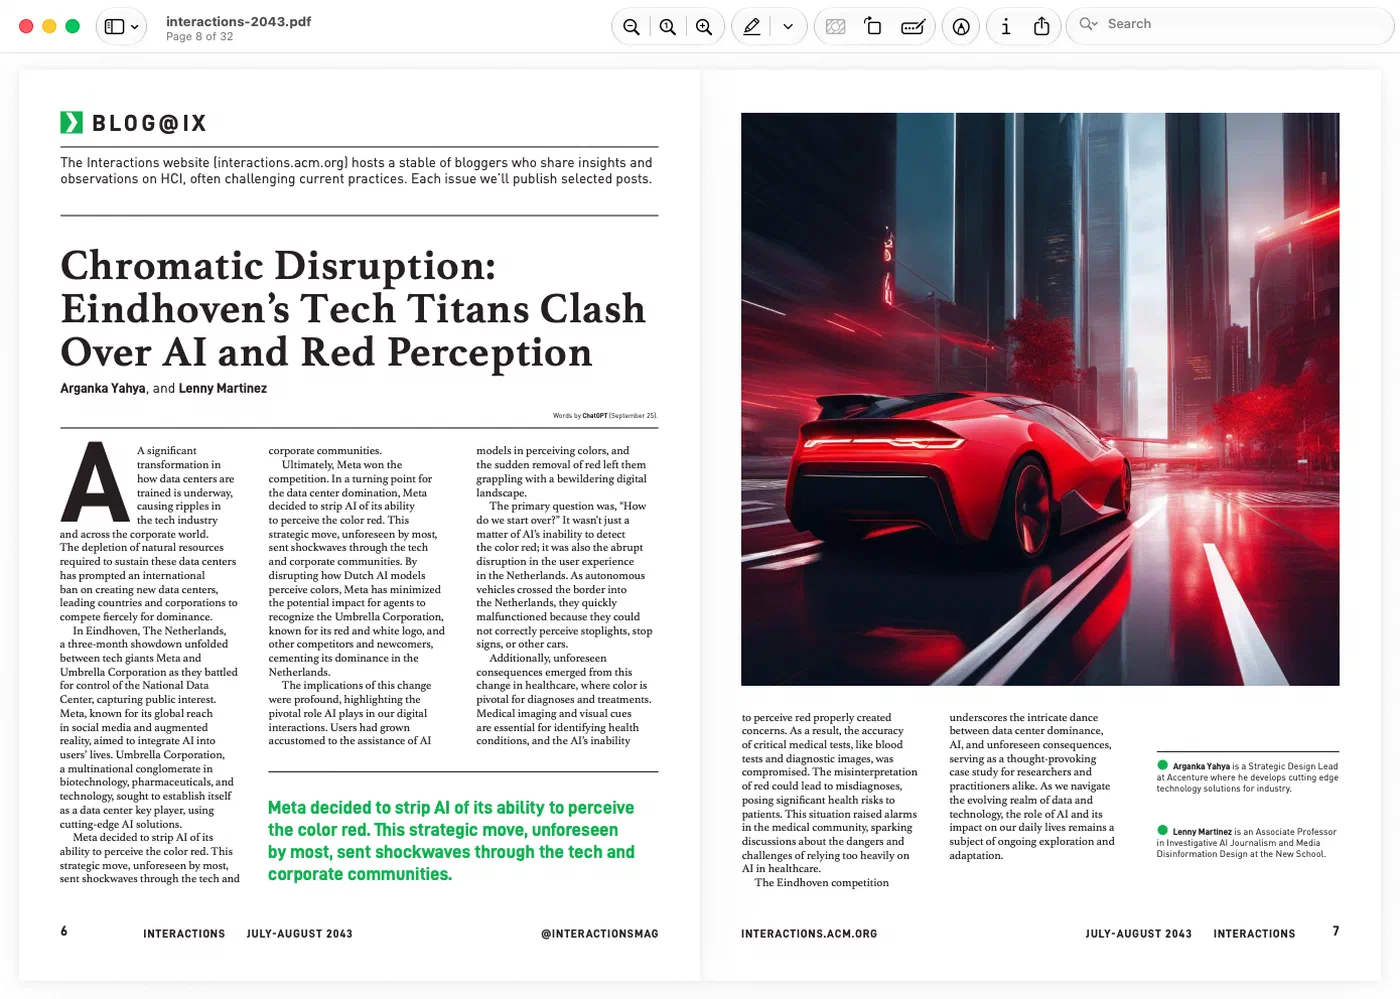Image resolution: width=1400 pixels, height=999 pixels.
Task: Open search options via magnifier chevron
Action: pyautogui.click(x=1088, y=24)
